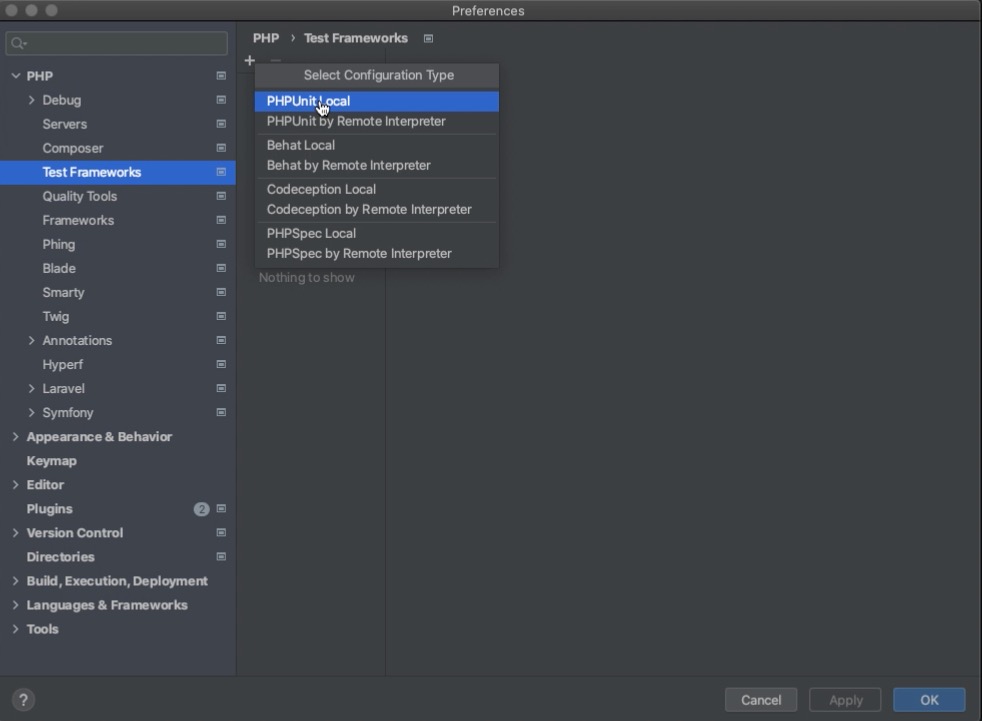Click the OK button
This screenshot has height=721, width=982.
(929, 700)
